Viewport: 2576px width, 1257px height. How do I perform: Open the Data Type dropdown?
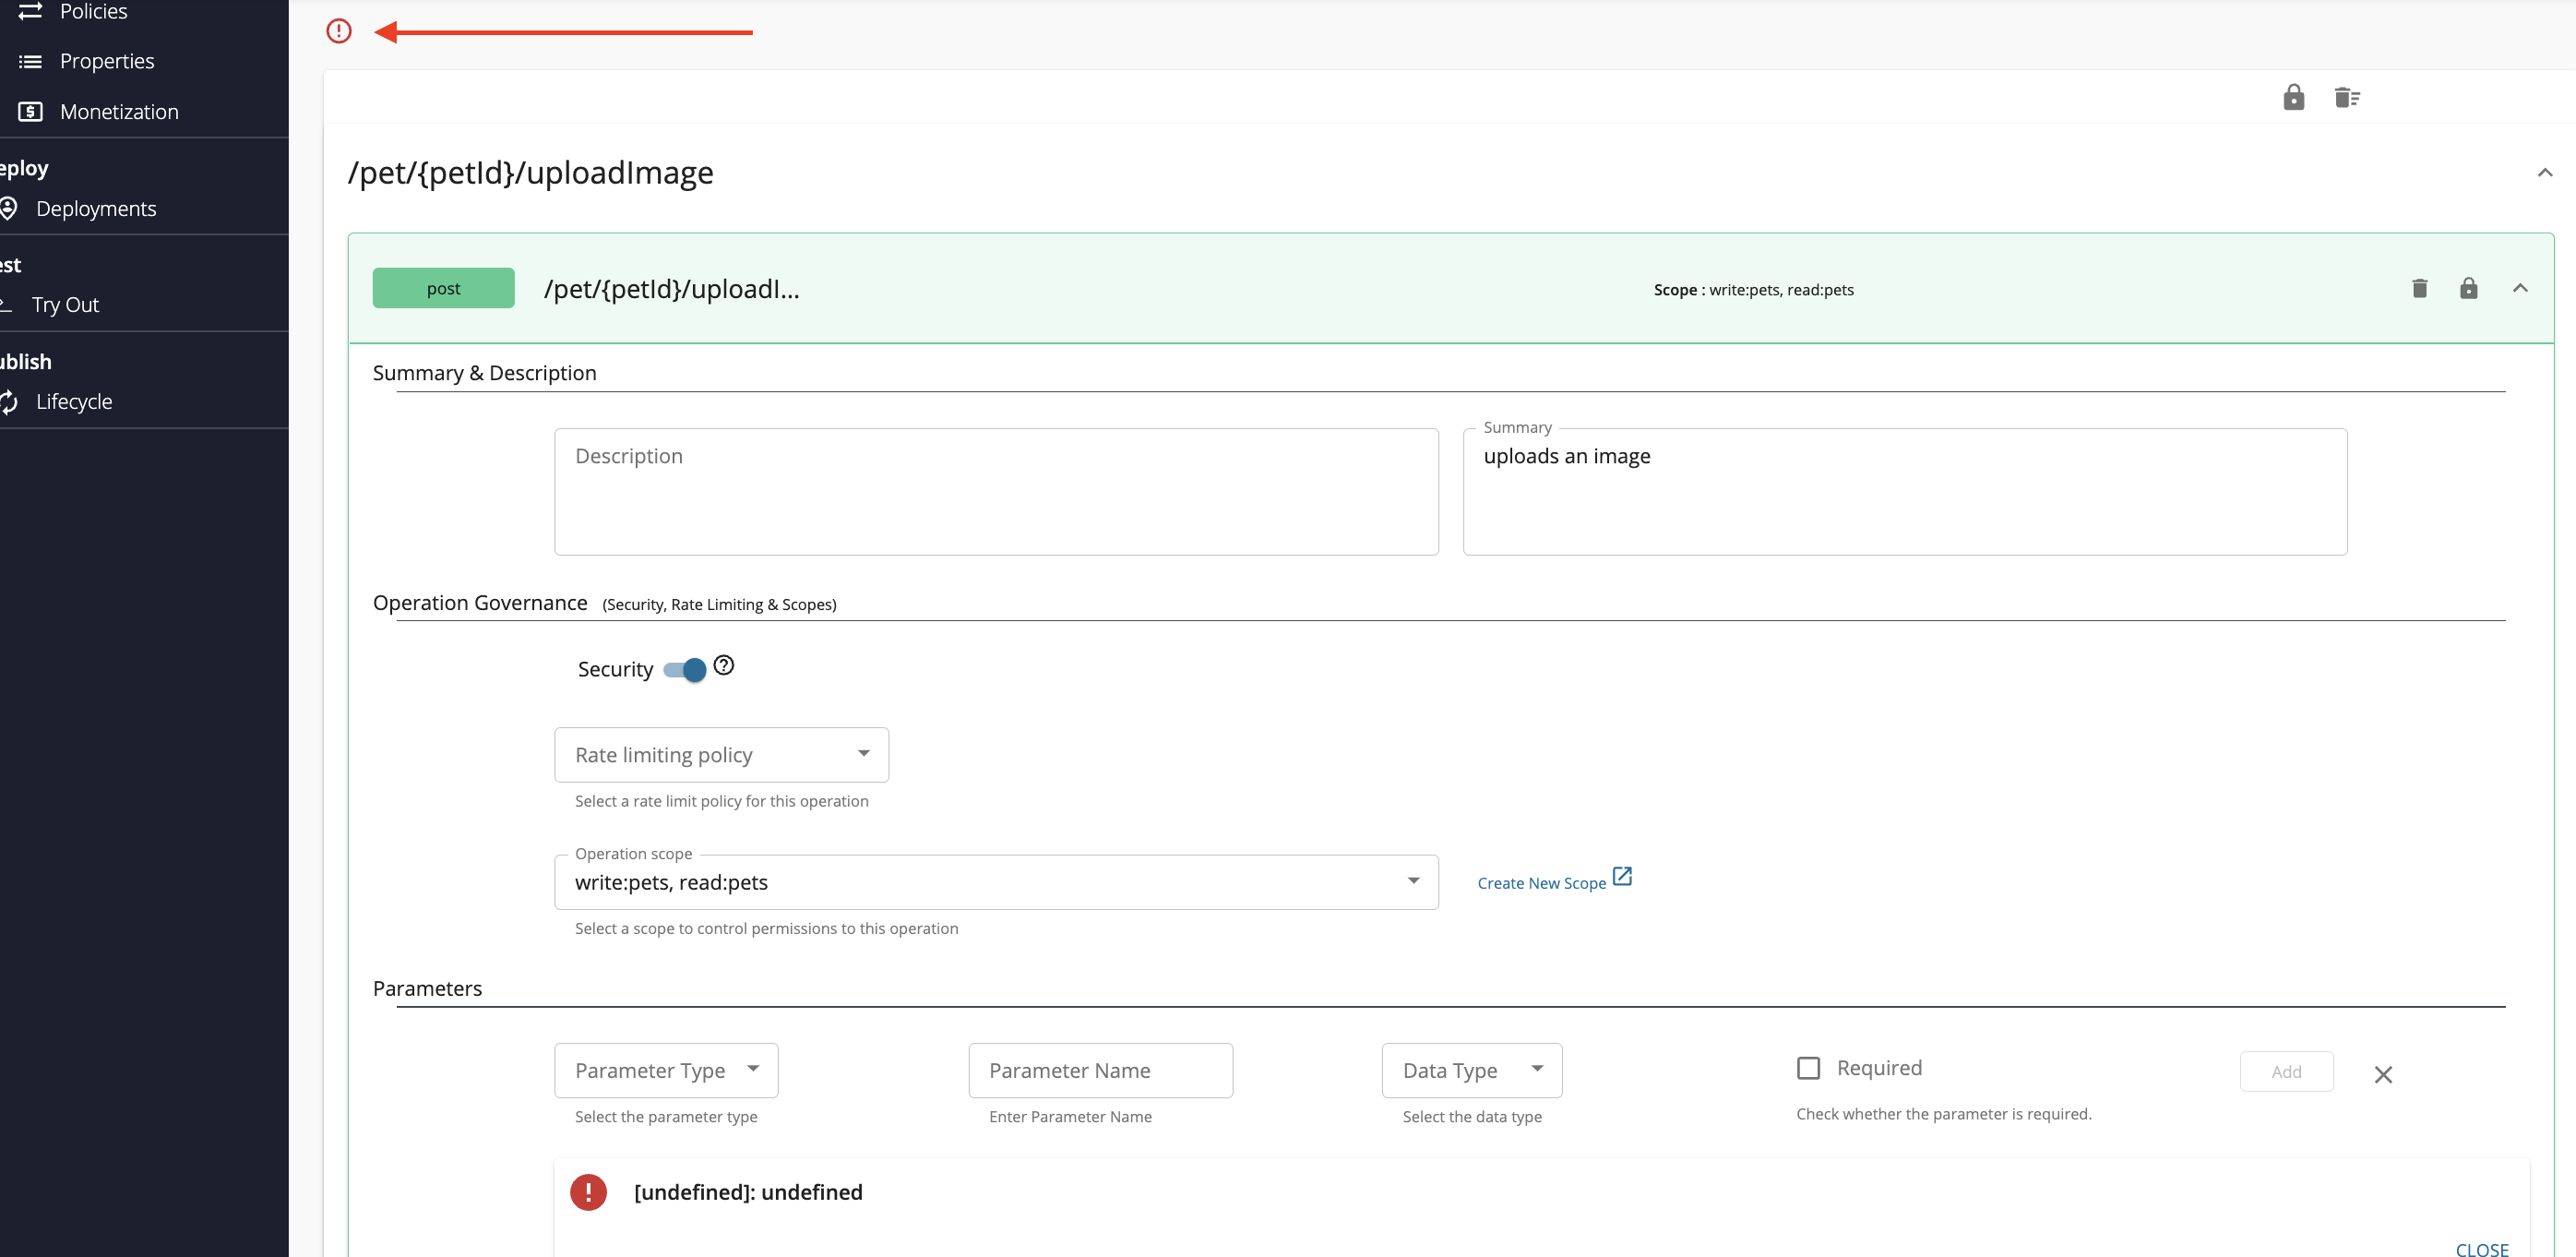point(1470,1070)
